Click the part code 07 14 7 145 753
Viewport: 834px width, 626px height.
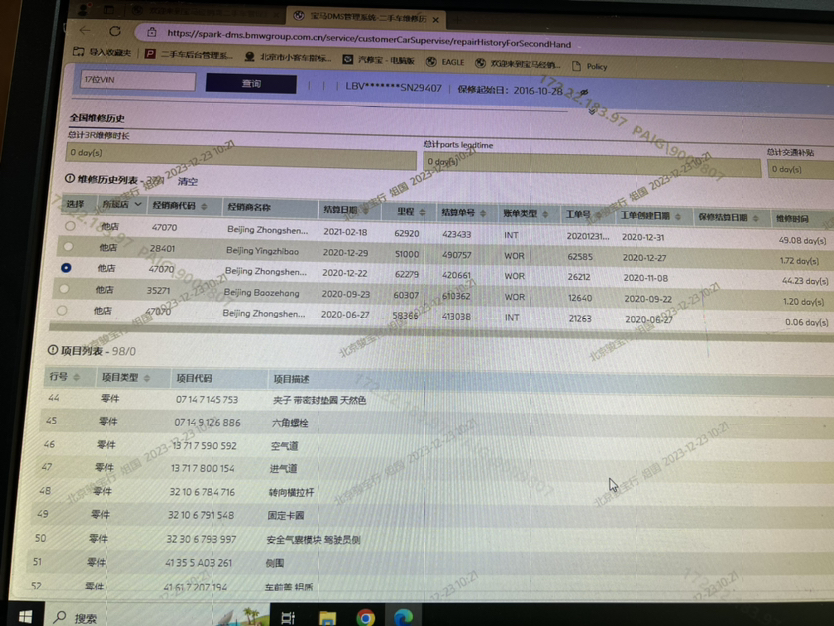click(x=207, y=400)
